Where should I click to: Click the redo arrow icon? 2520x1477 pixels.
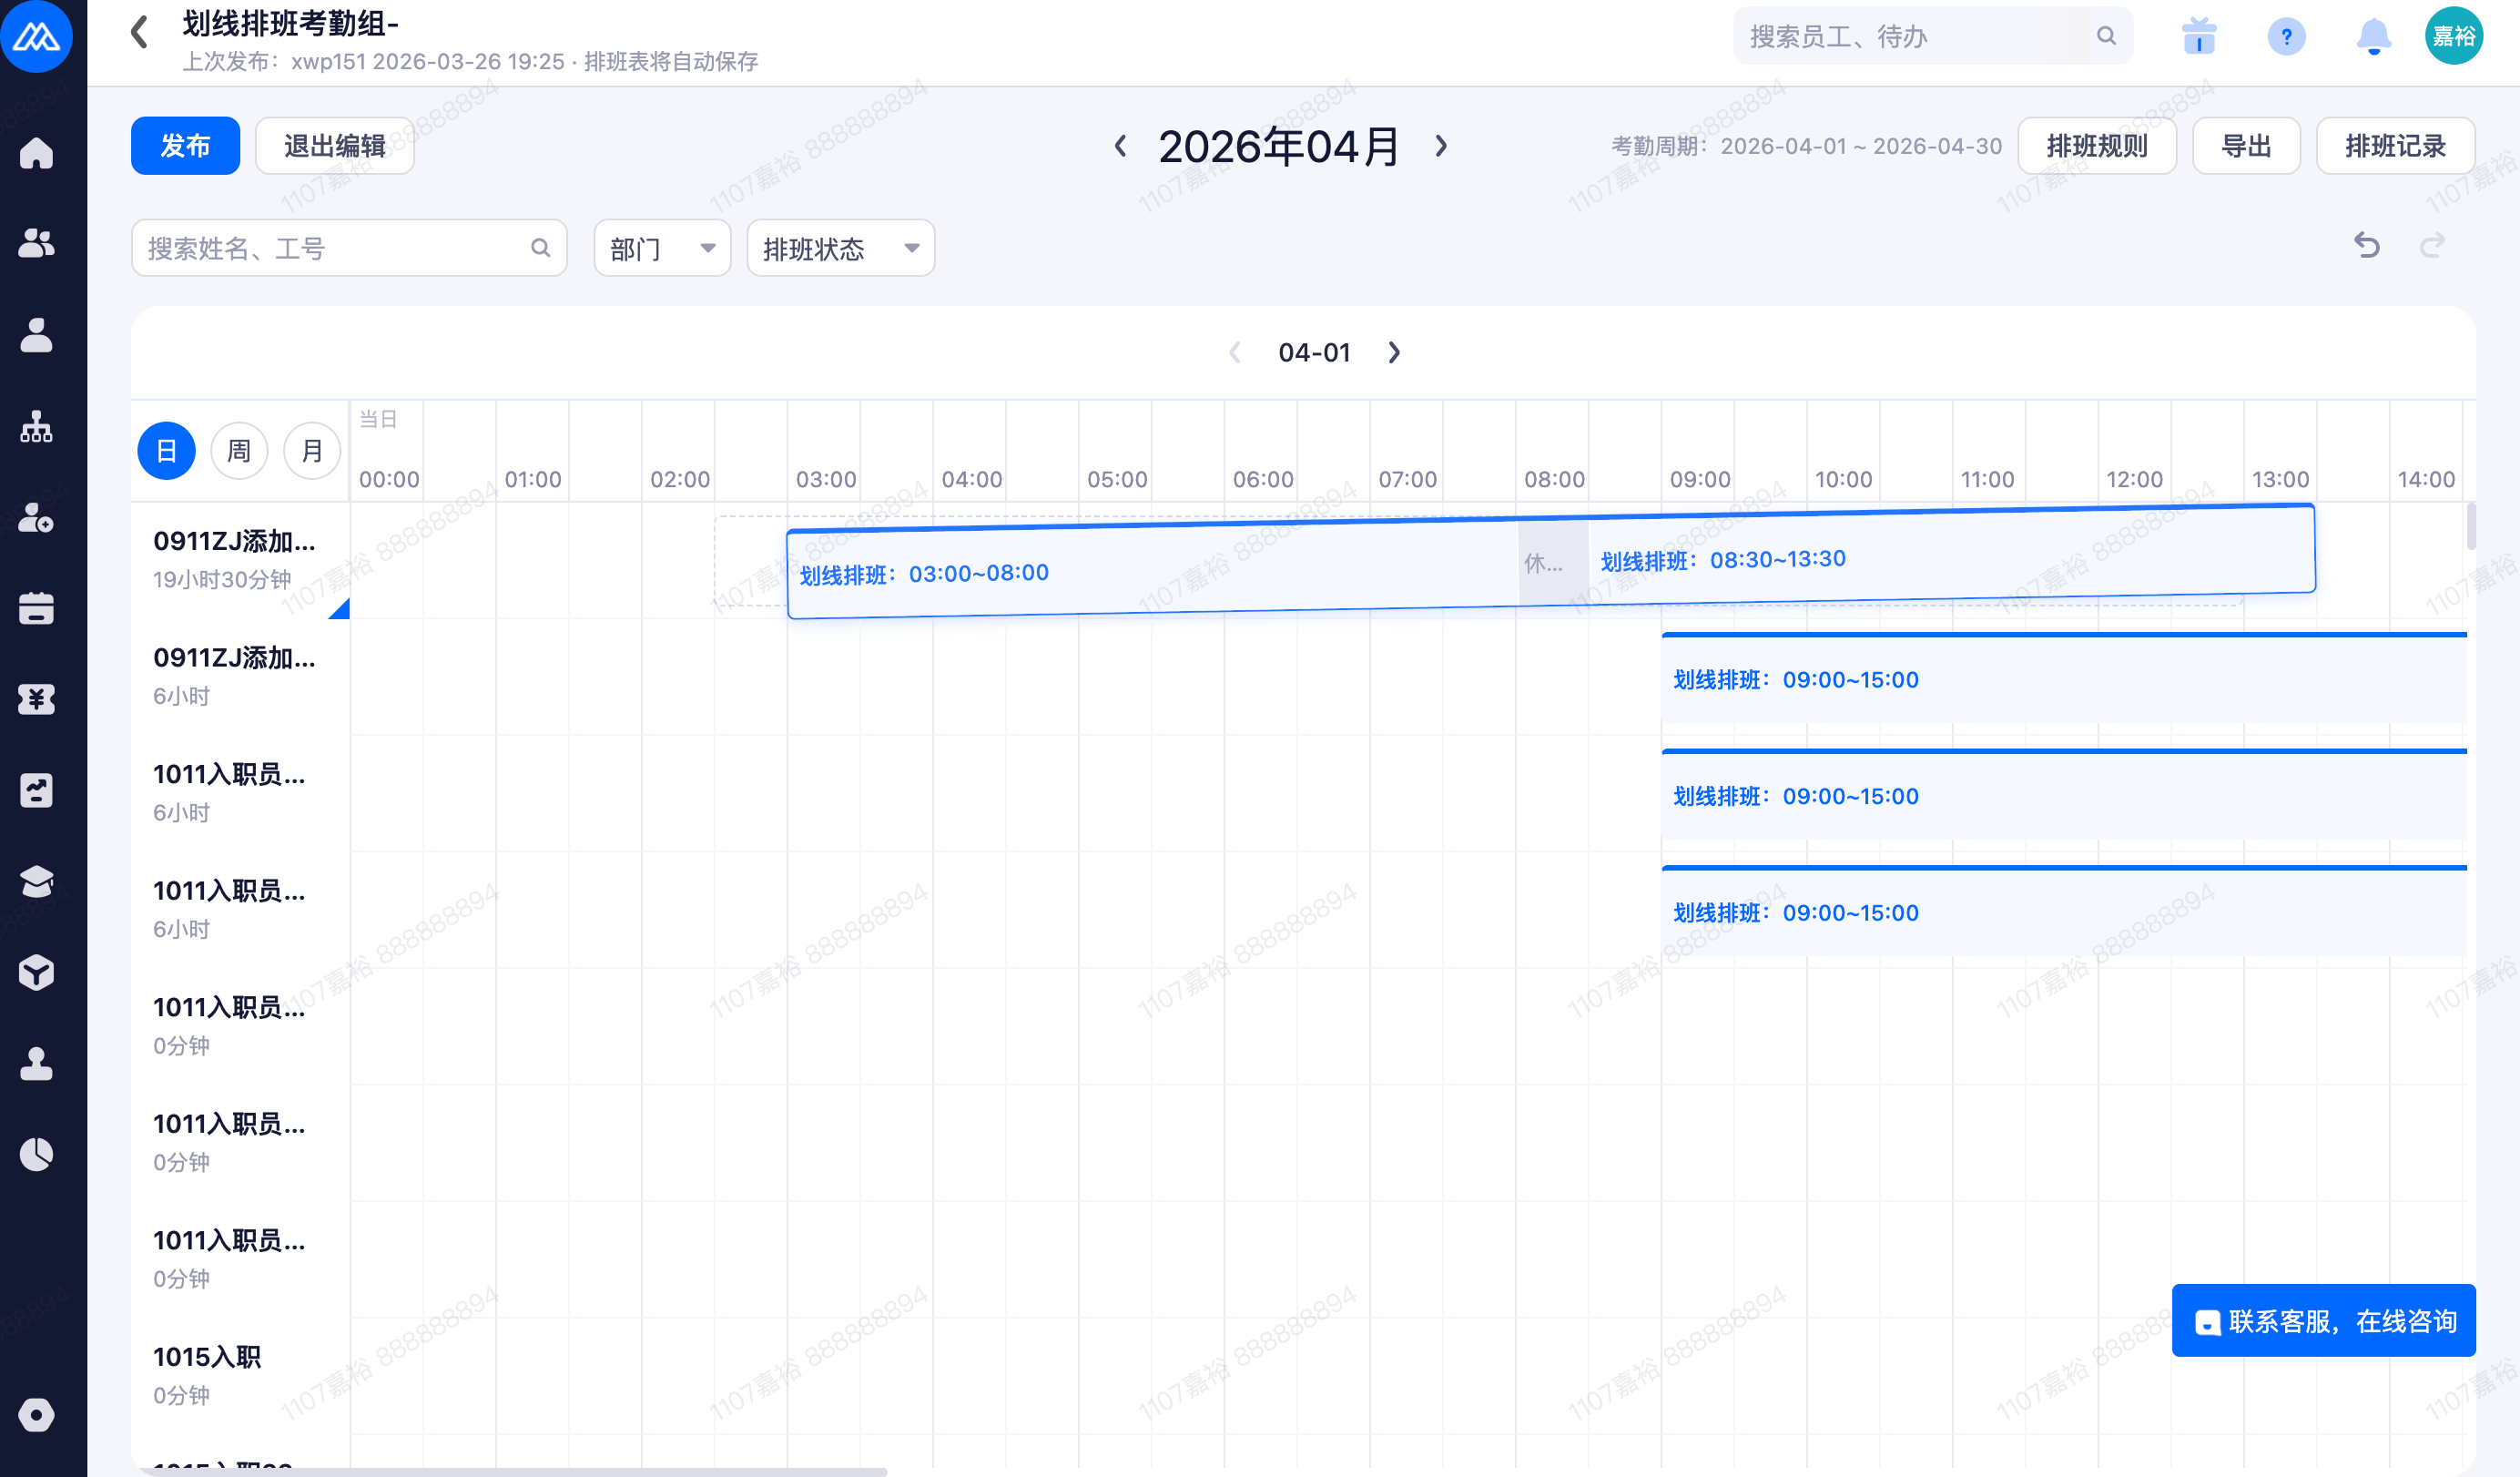click(2432, 245)
